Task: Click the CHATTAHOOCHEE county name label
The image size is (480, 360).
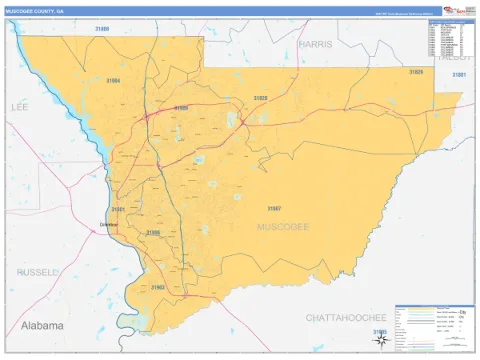Action: 346,318
